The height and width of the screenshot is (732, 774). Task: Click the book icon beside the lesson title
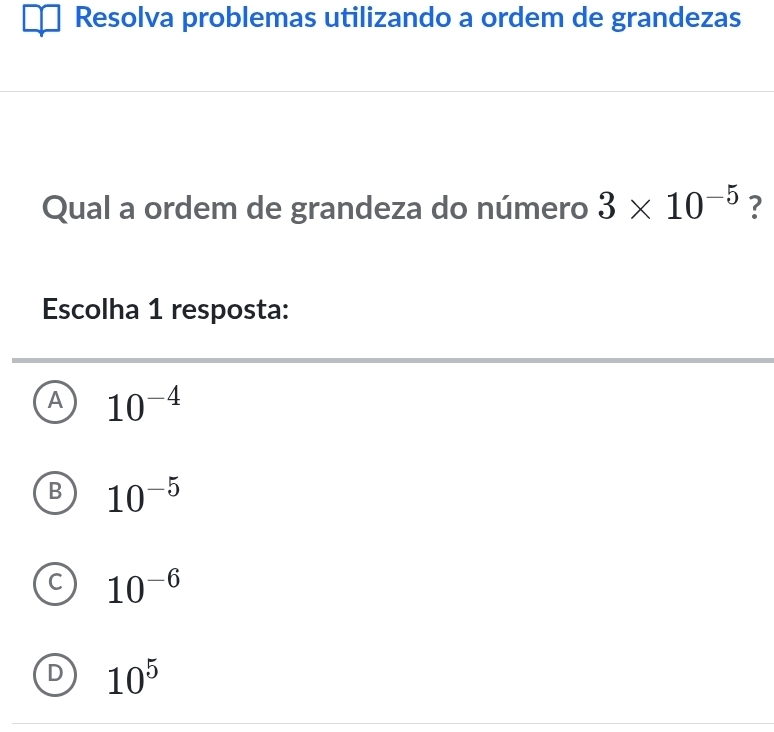click(45, 20)
